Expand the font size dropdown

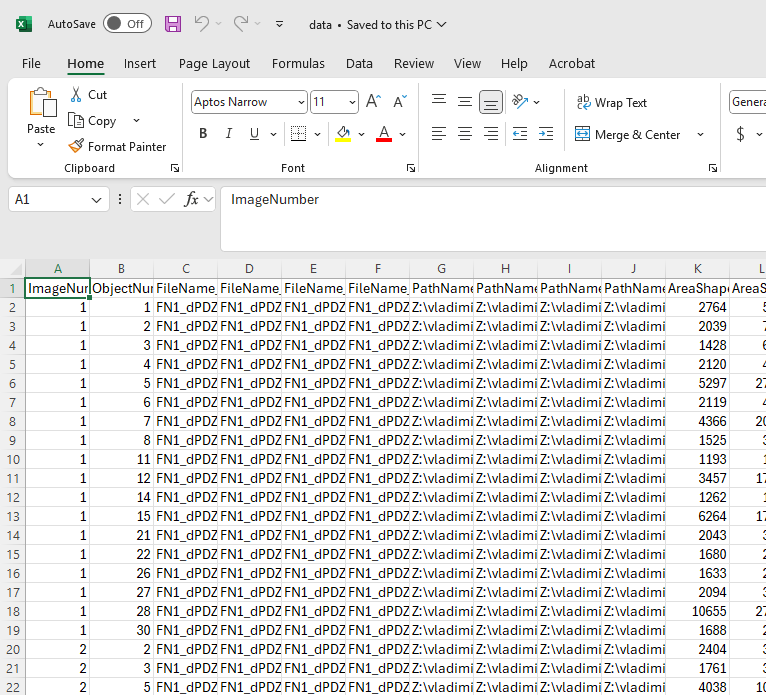pyautogui.click(x=352, y=102)
